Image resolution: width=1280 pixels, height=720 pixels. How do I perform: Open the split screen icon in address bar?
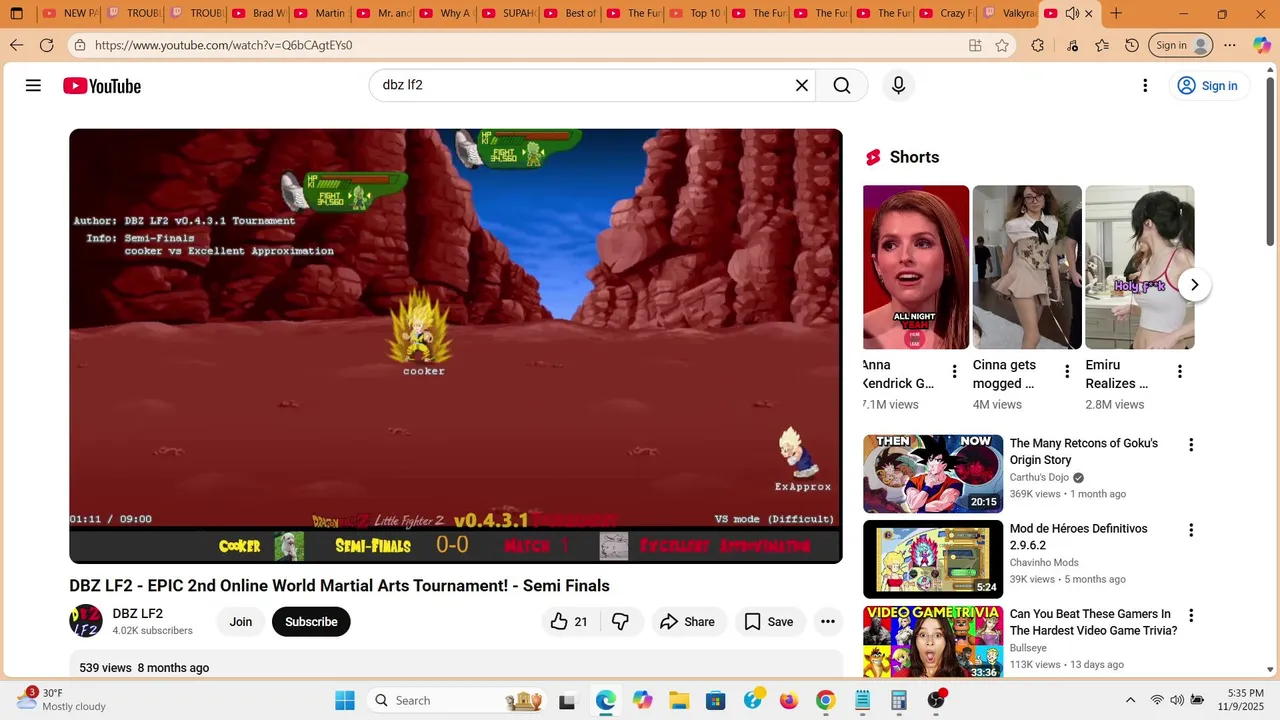975,45
